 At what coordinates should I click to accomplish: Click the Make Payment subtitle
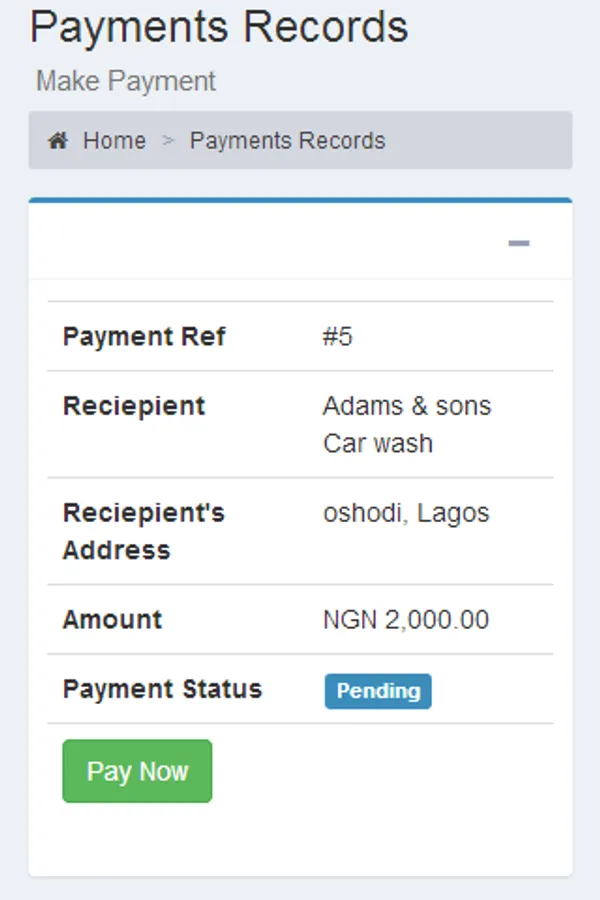click(x=125, y=81)
